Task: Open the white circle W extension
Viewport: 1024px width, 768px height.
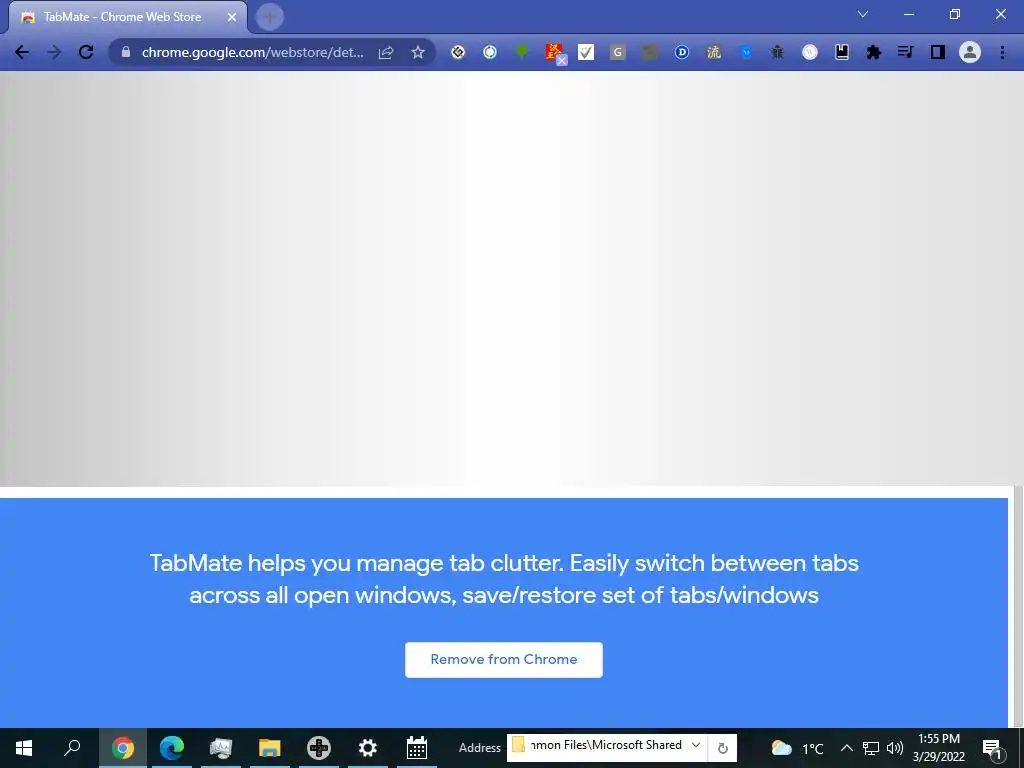Action: click(810, 52)
